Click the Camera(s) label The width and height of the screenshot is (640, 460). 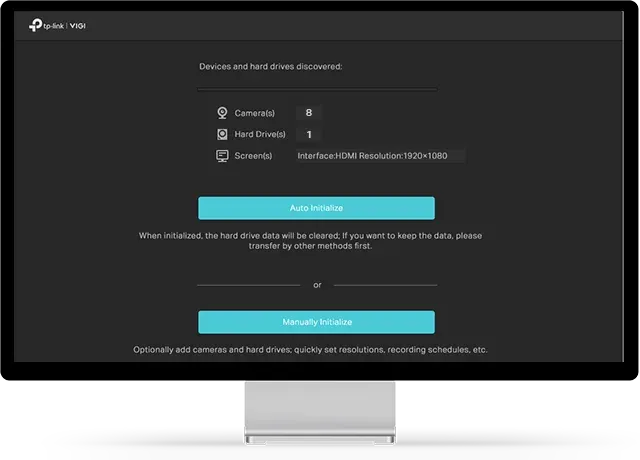click(254, 113)
